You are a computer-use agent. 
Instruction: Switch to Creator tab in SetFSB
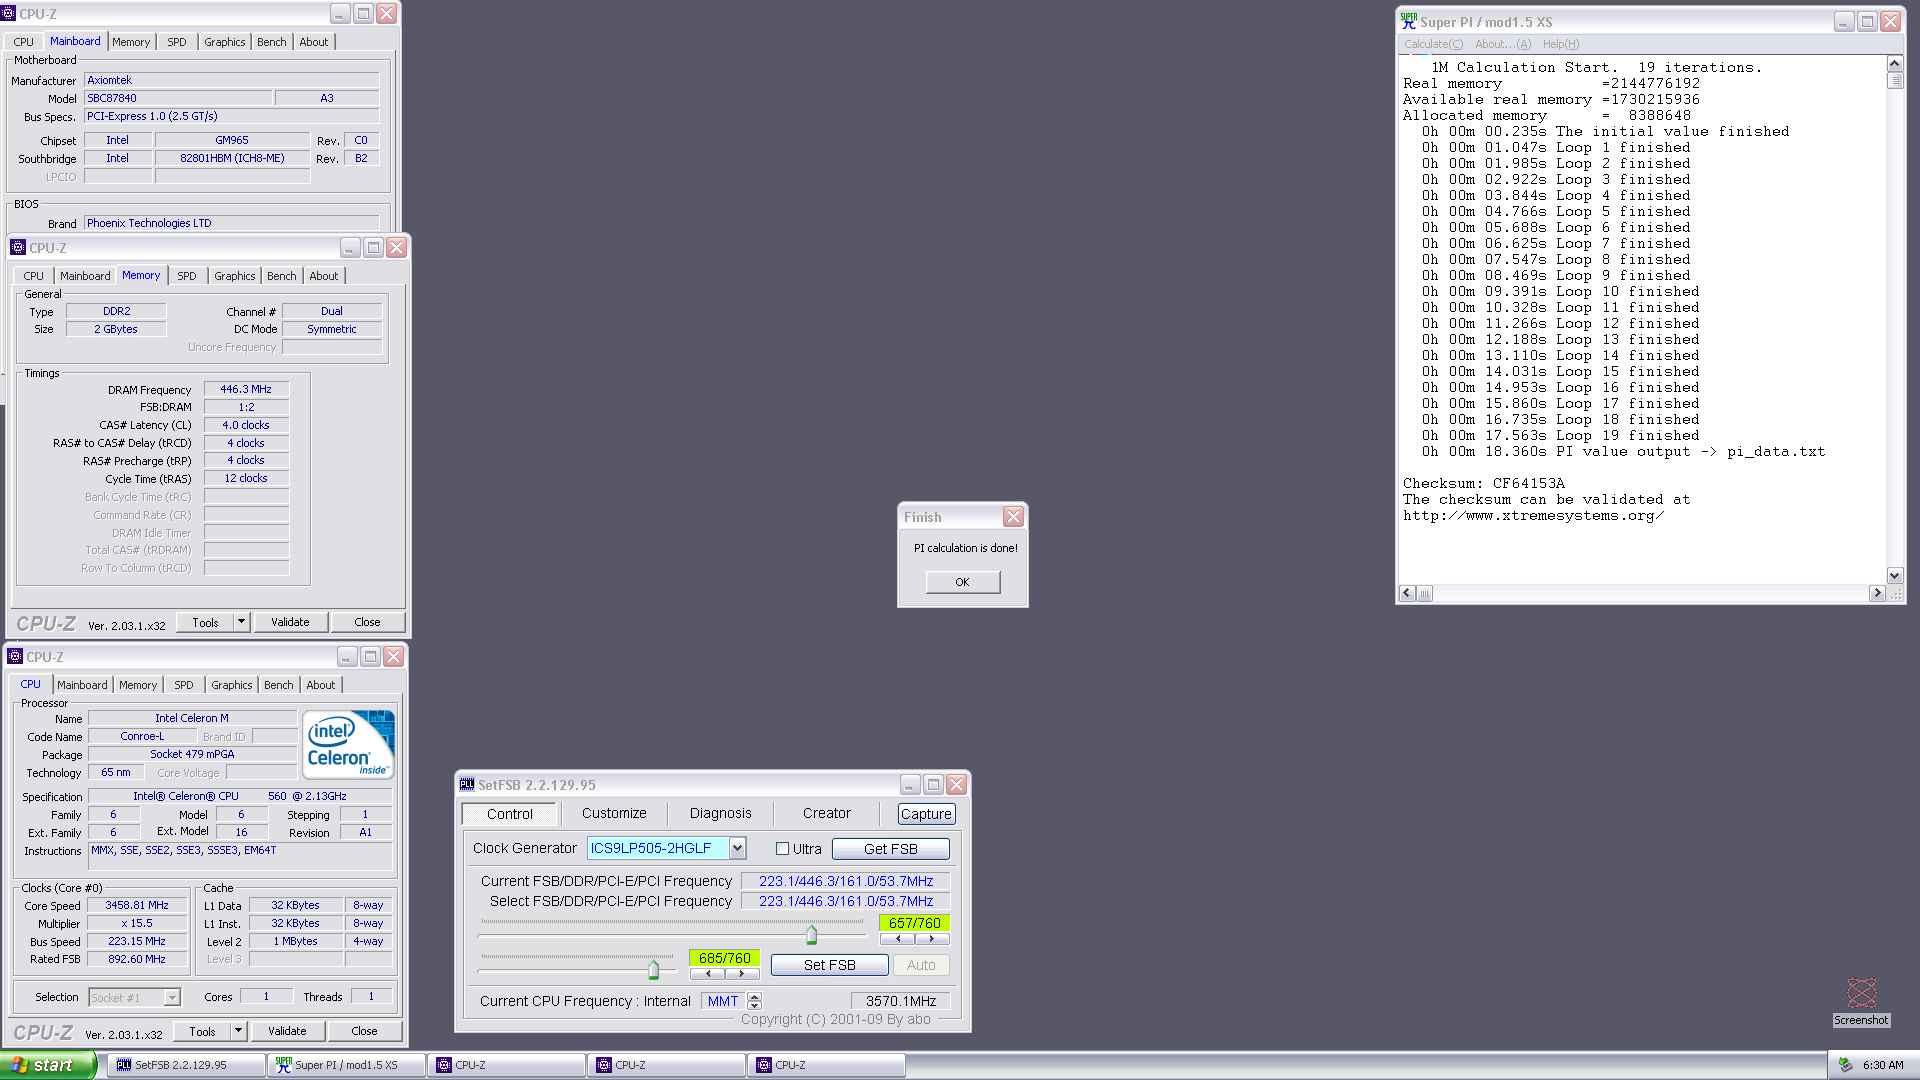coord(827,814)
